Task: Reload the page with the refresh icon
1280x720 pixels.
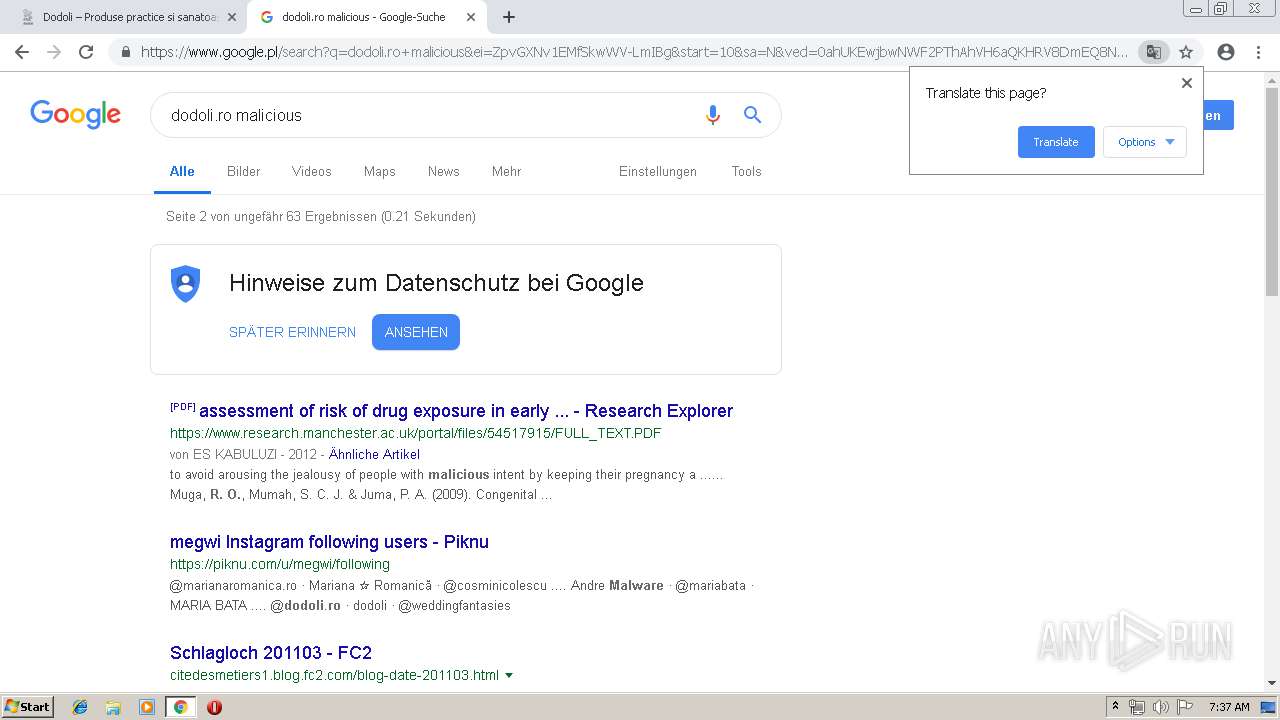Action: (x=86, y=52)
